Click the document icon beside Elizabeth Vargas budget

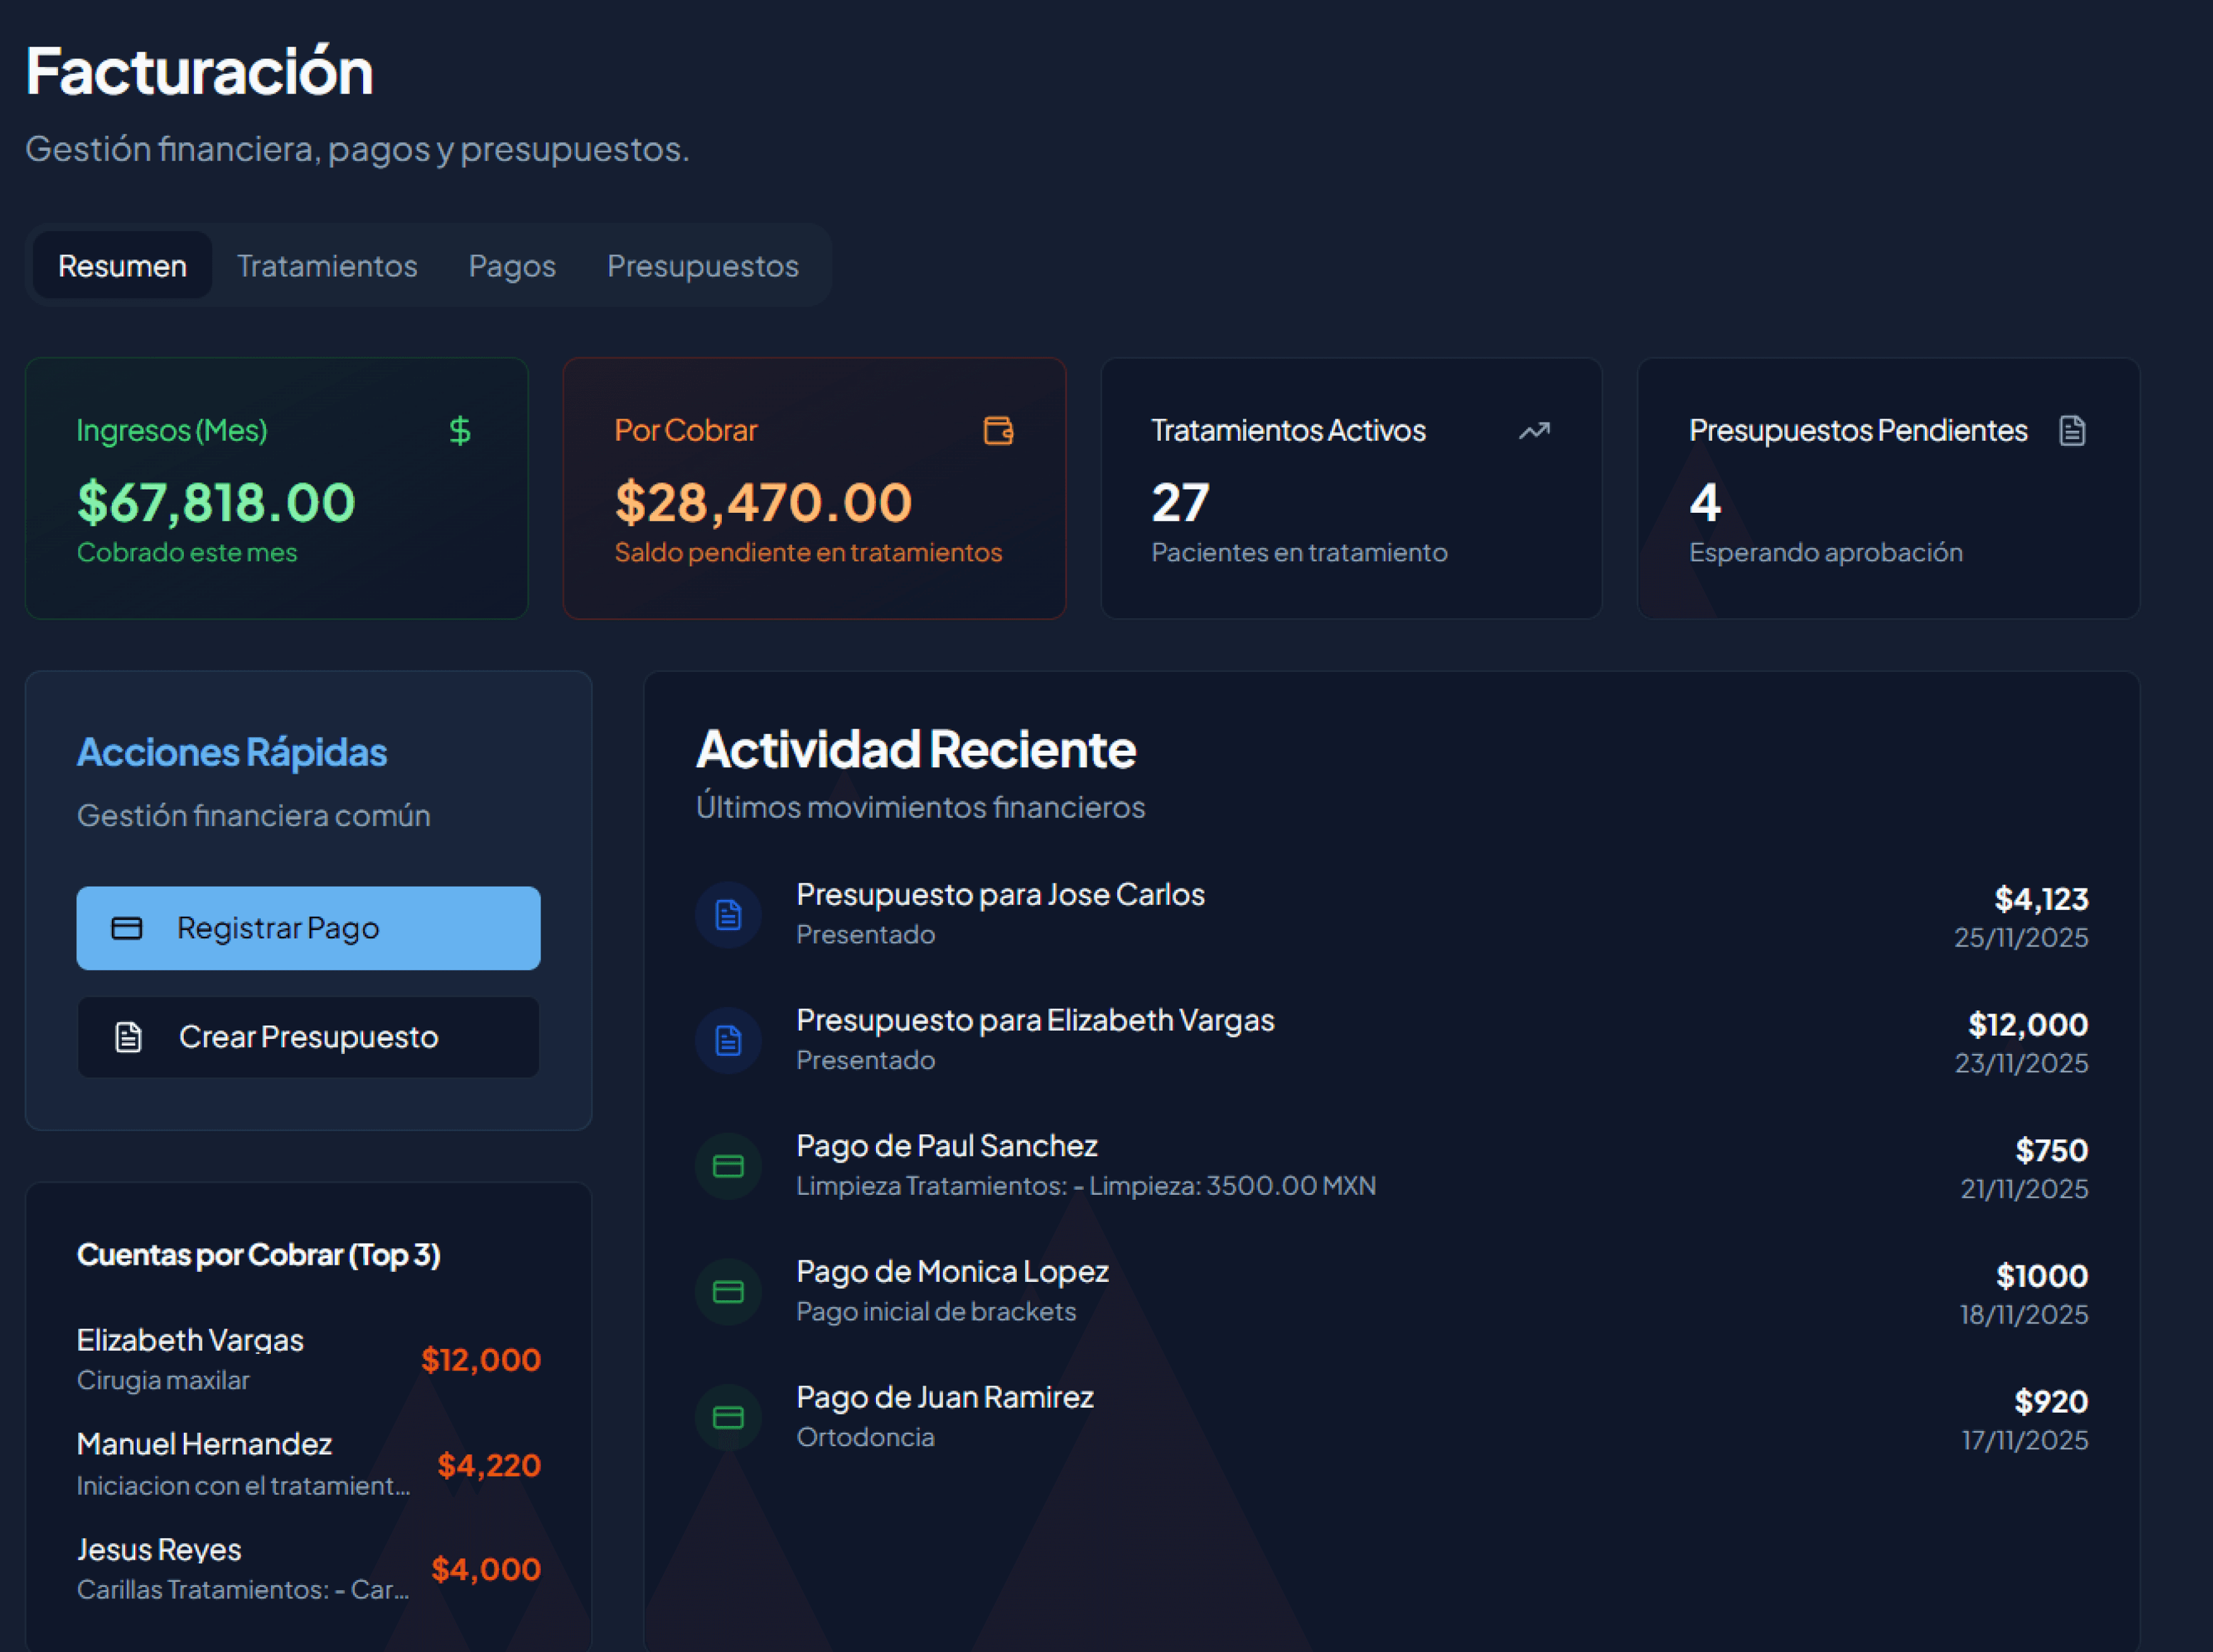[728, 1040]
